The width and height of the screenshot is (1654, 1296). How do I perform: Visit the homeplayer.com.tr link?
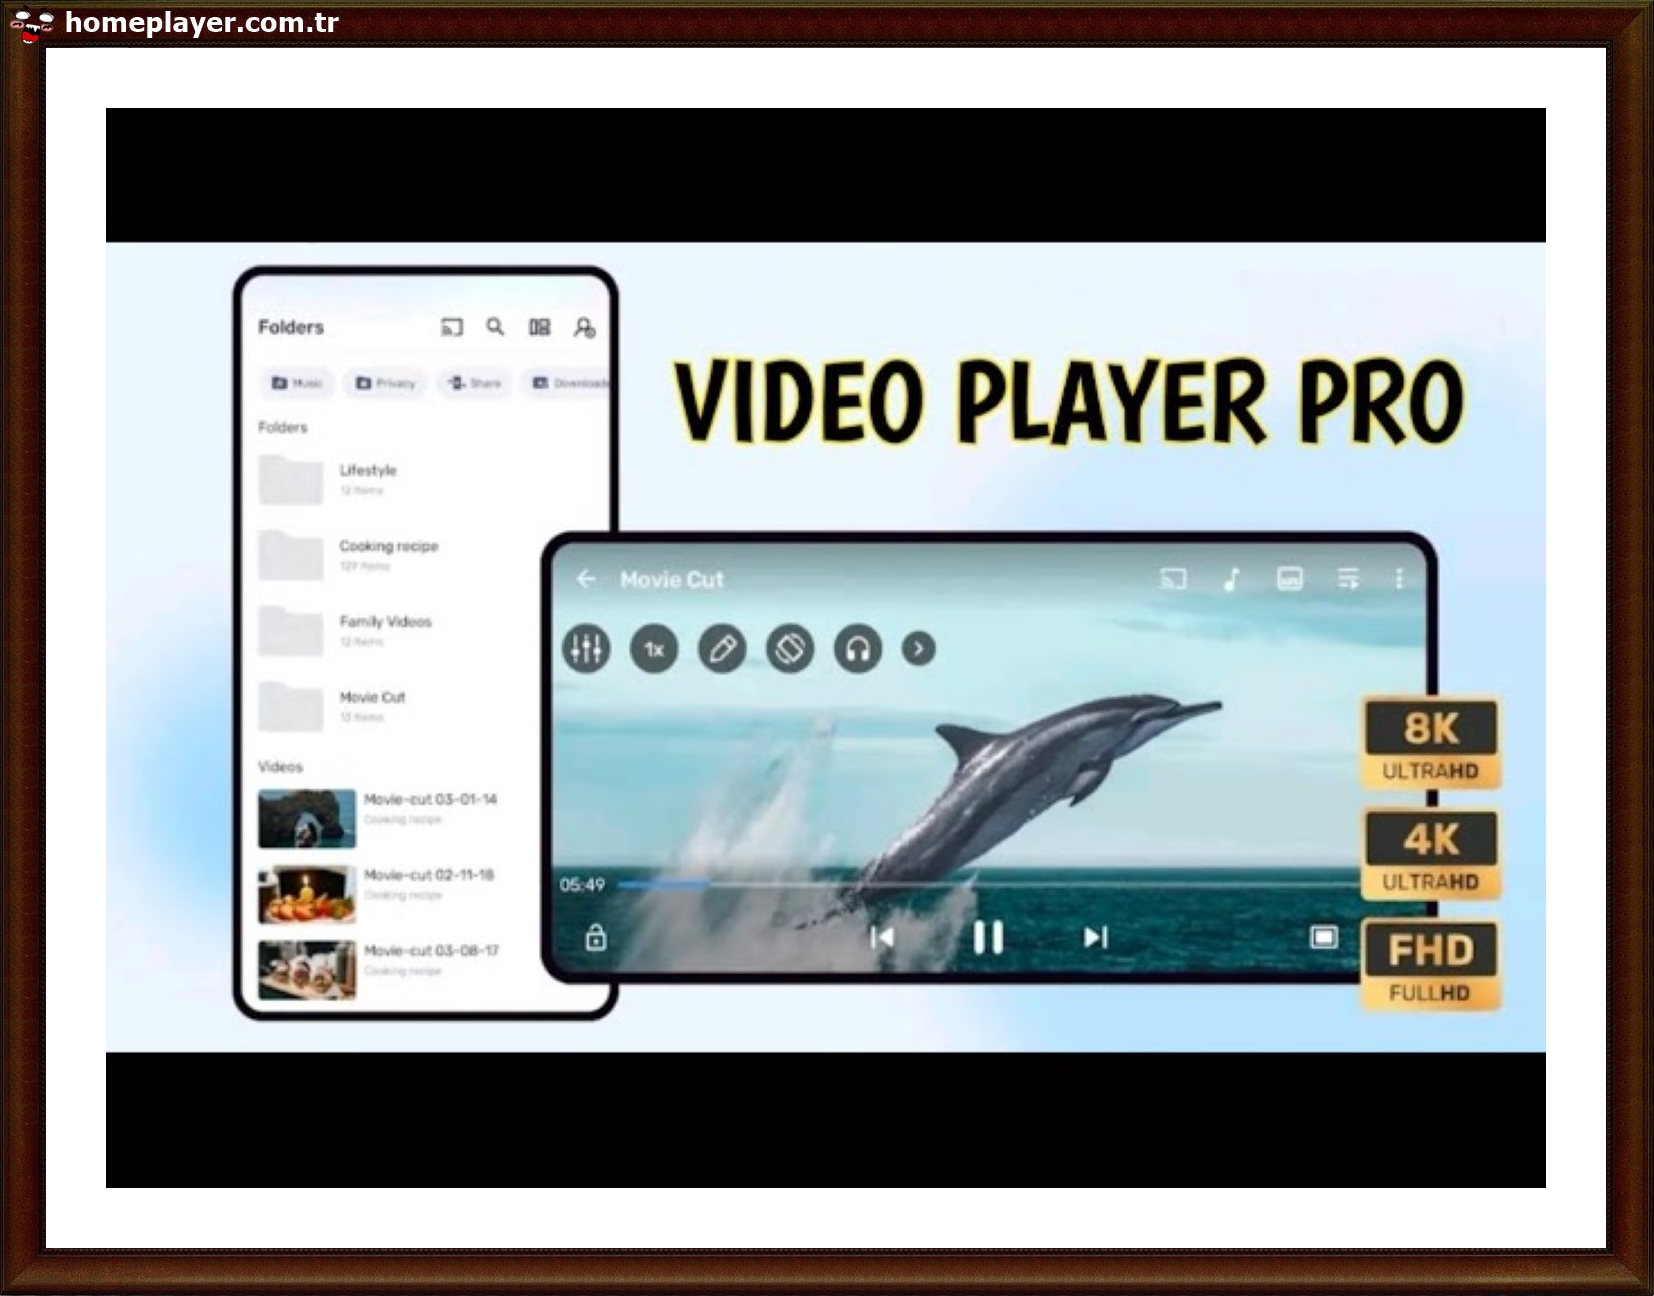(198, 22)
